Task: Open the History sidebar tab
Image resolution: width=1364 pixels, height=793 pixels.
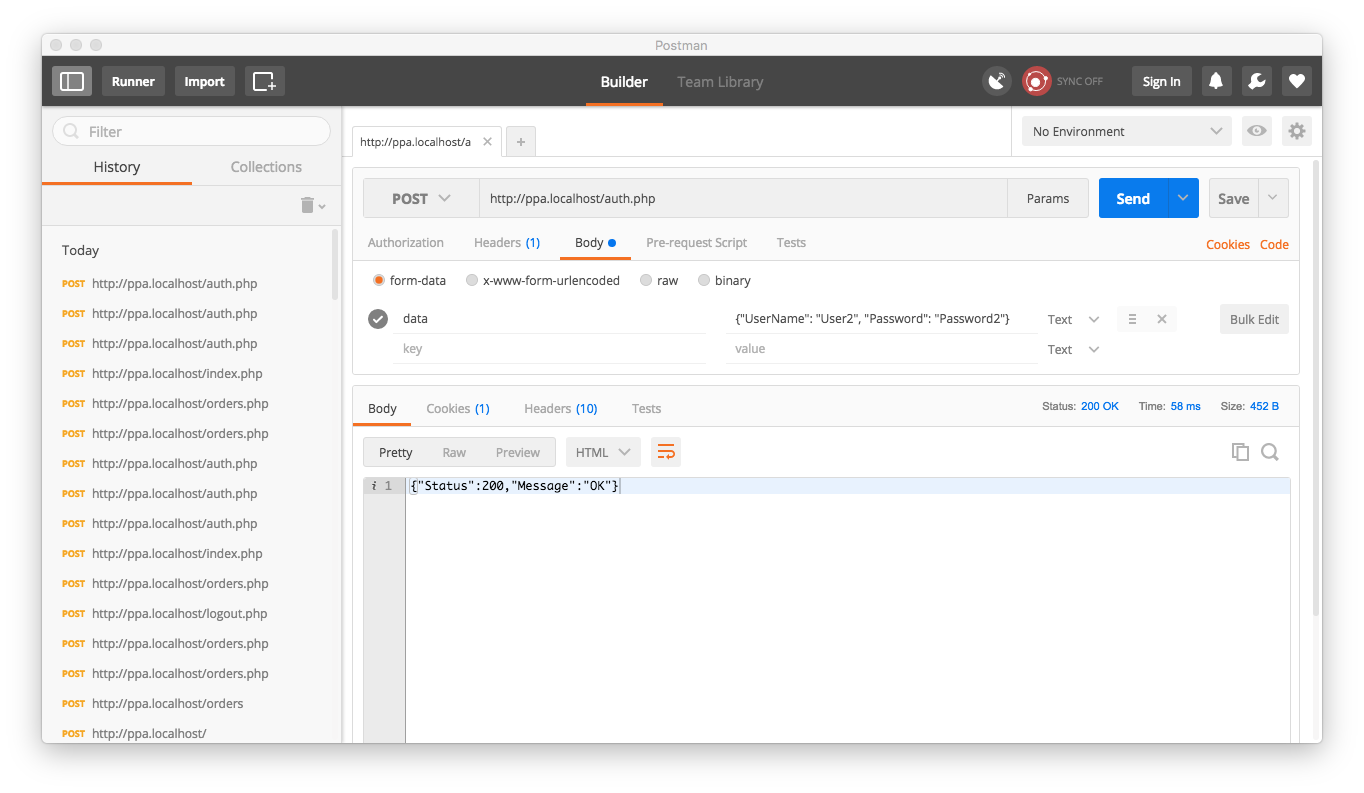Action: tap(117, 167)
